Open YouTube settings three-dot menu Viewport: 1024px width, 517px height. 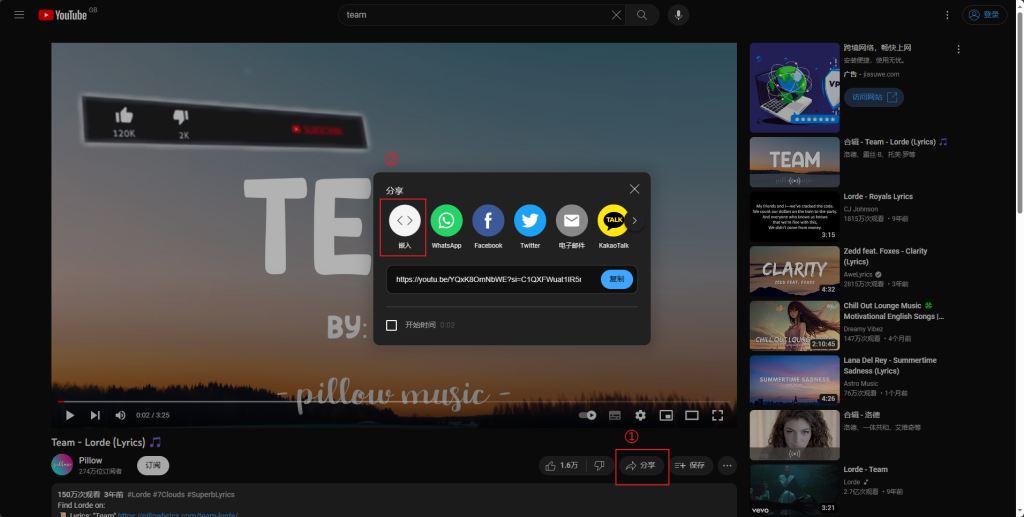click(946, 15)
